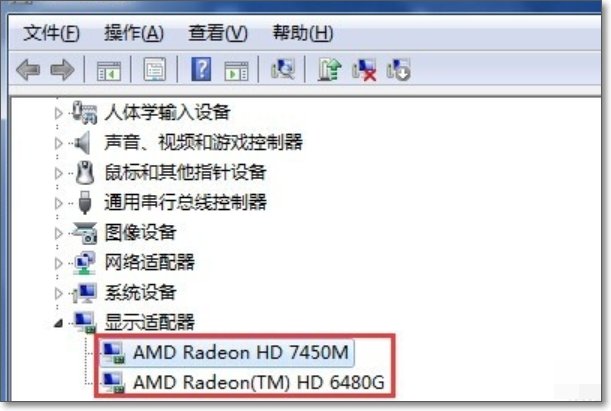
Task: Open the Properties toolbar icon
Action: 155,70
